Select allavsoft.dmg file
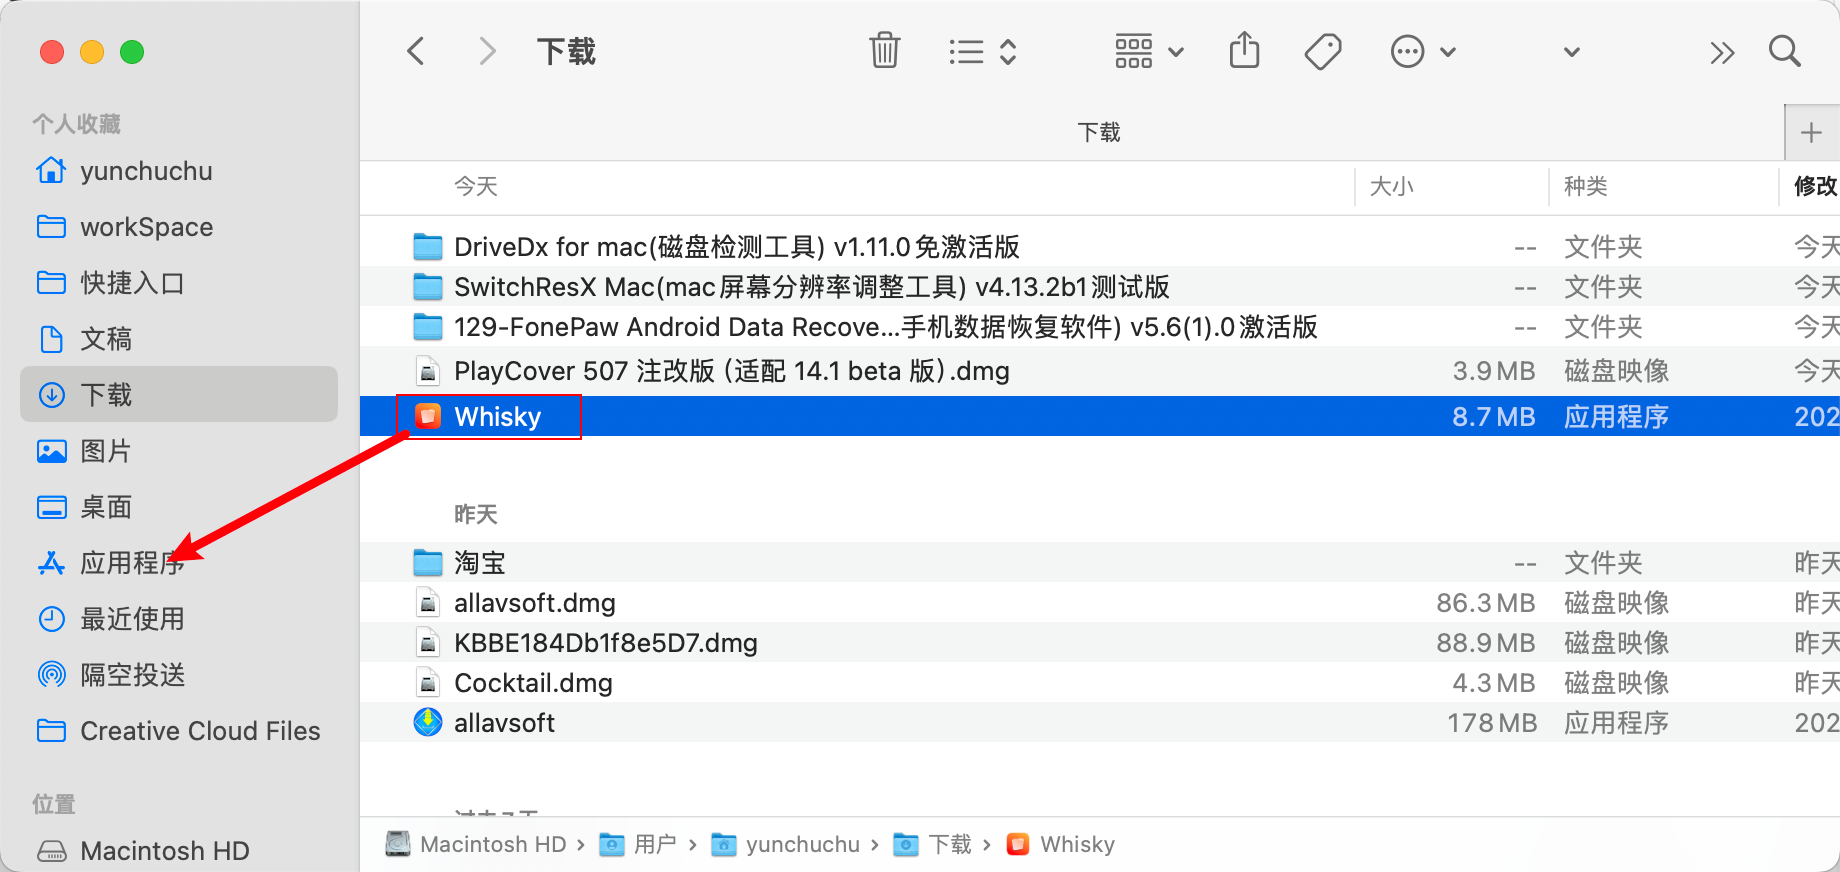1840x872 pixels. tap(1100, 603)
